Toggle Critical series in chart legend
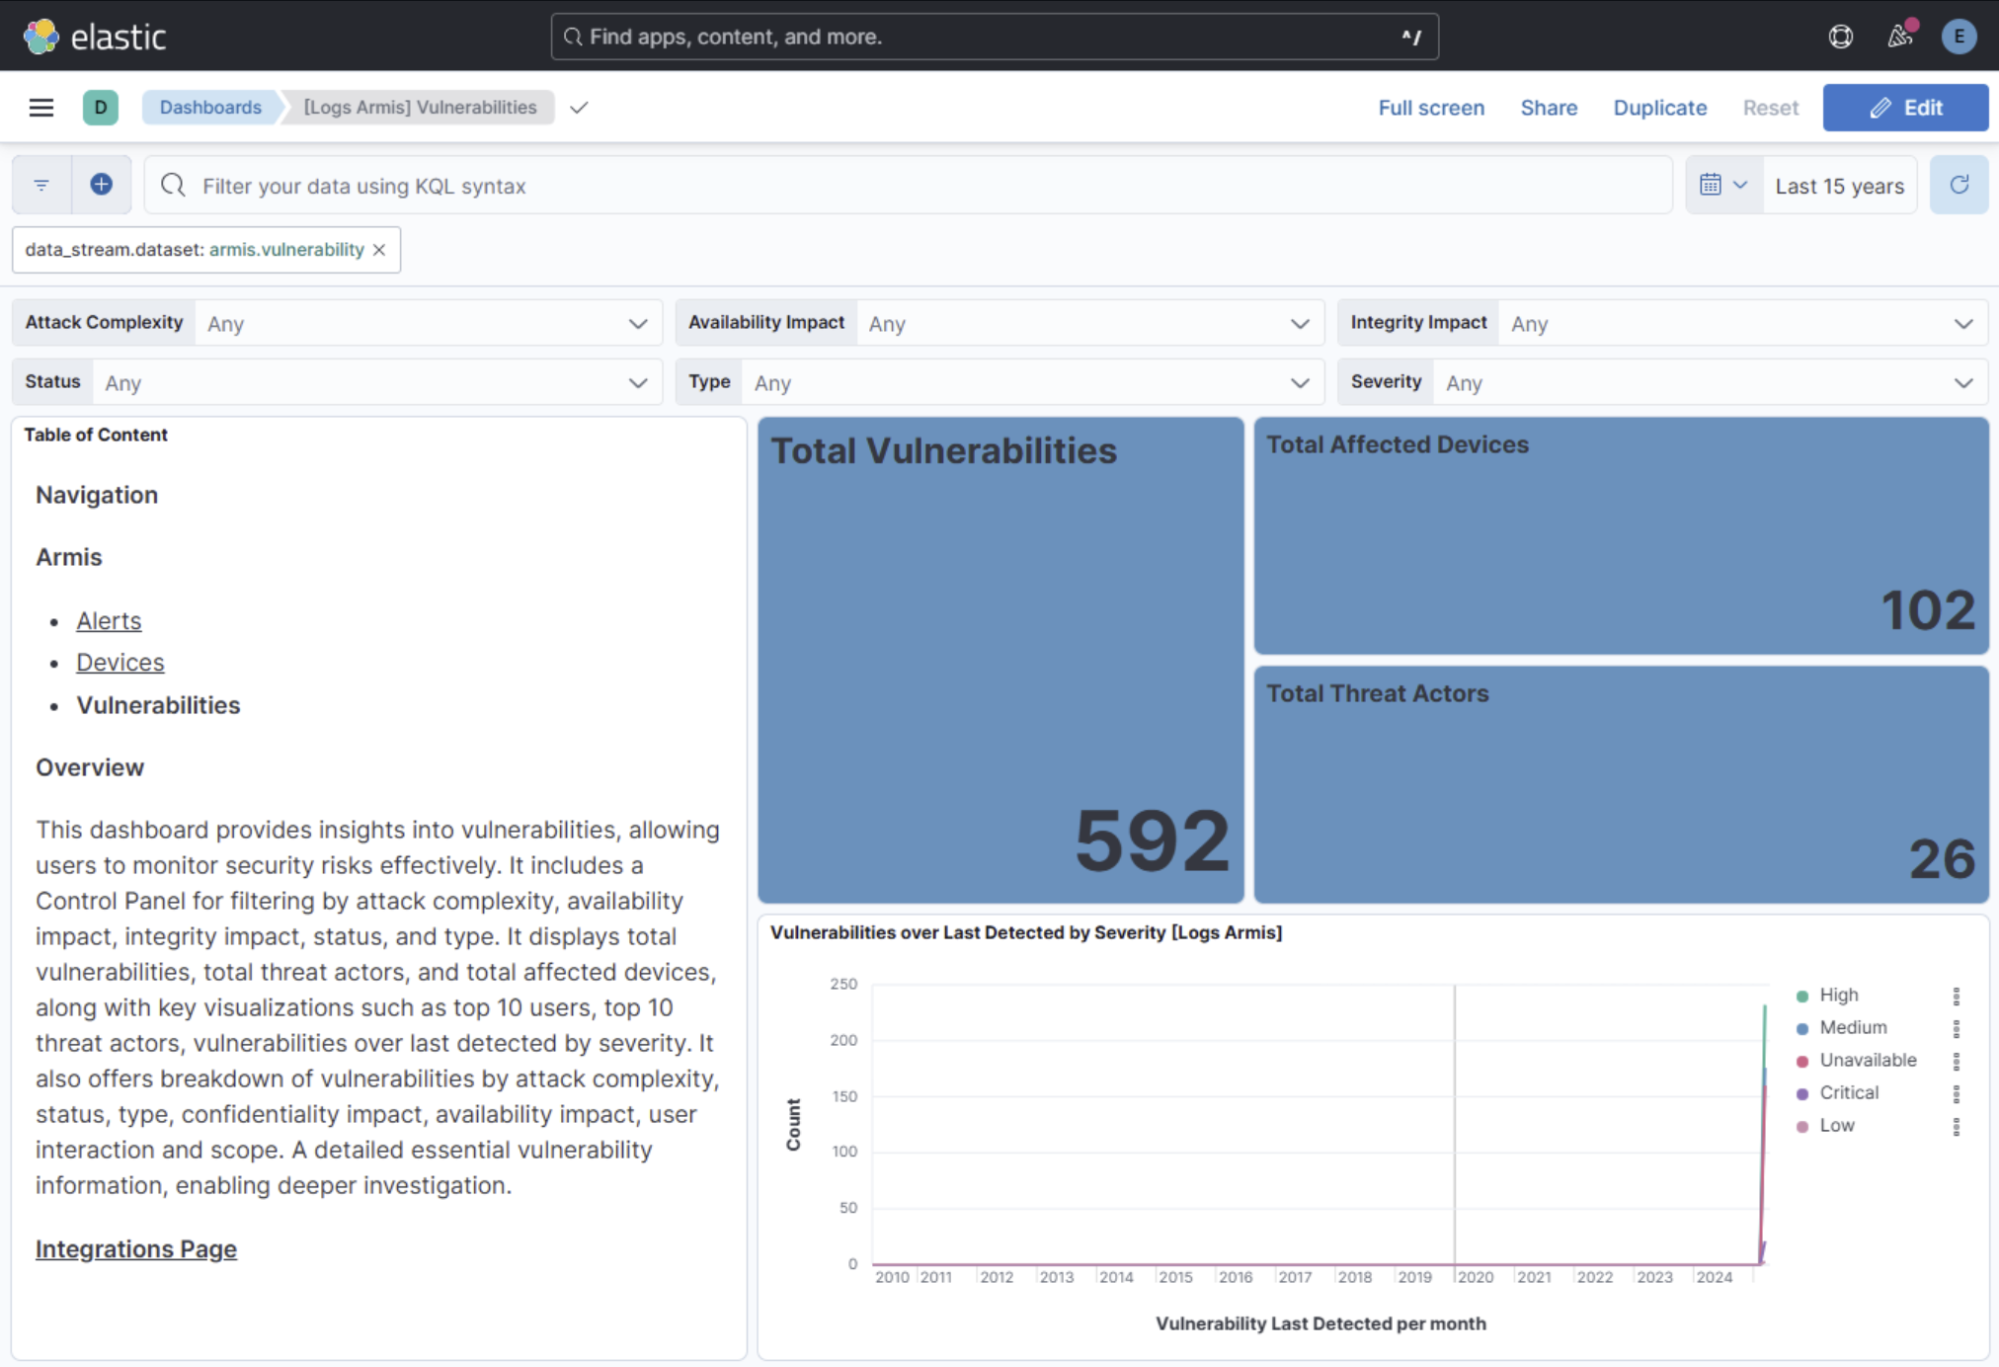1999x1367 pixels. [1848, 1093]
